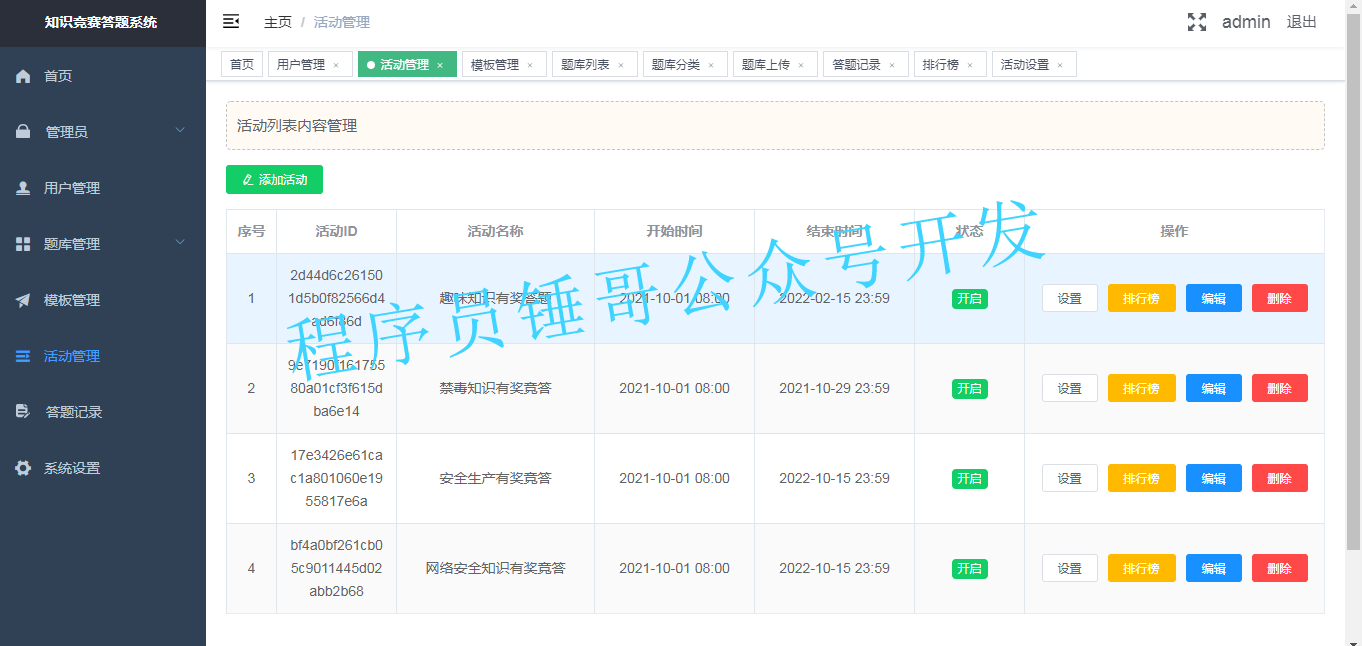Click the 开启 status badge for 安全生产有奖竞答
This screenshot has height=646, width=1362.
(969, 478)
